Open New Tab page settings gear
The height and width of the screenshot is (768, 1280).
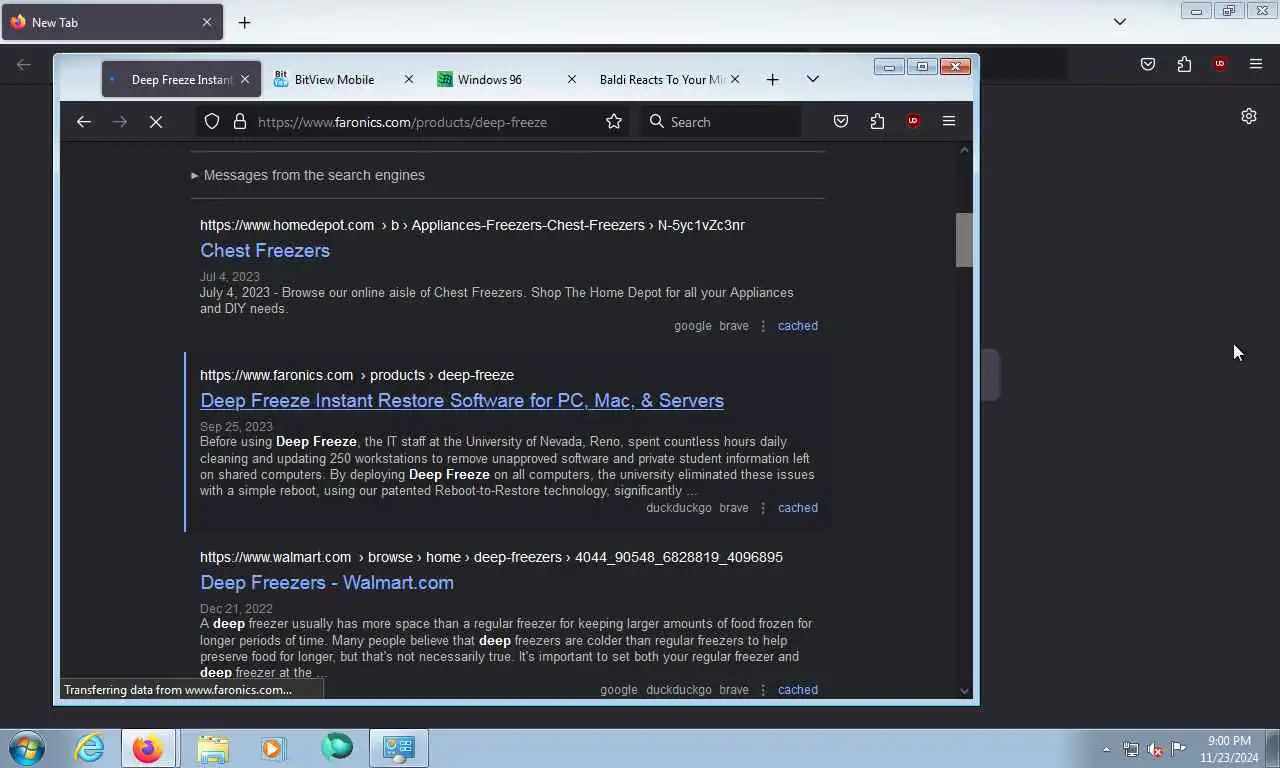[1249, 116]
